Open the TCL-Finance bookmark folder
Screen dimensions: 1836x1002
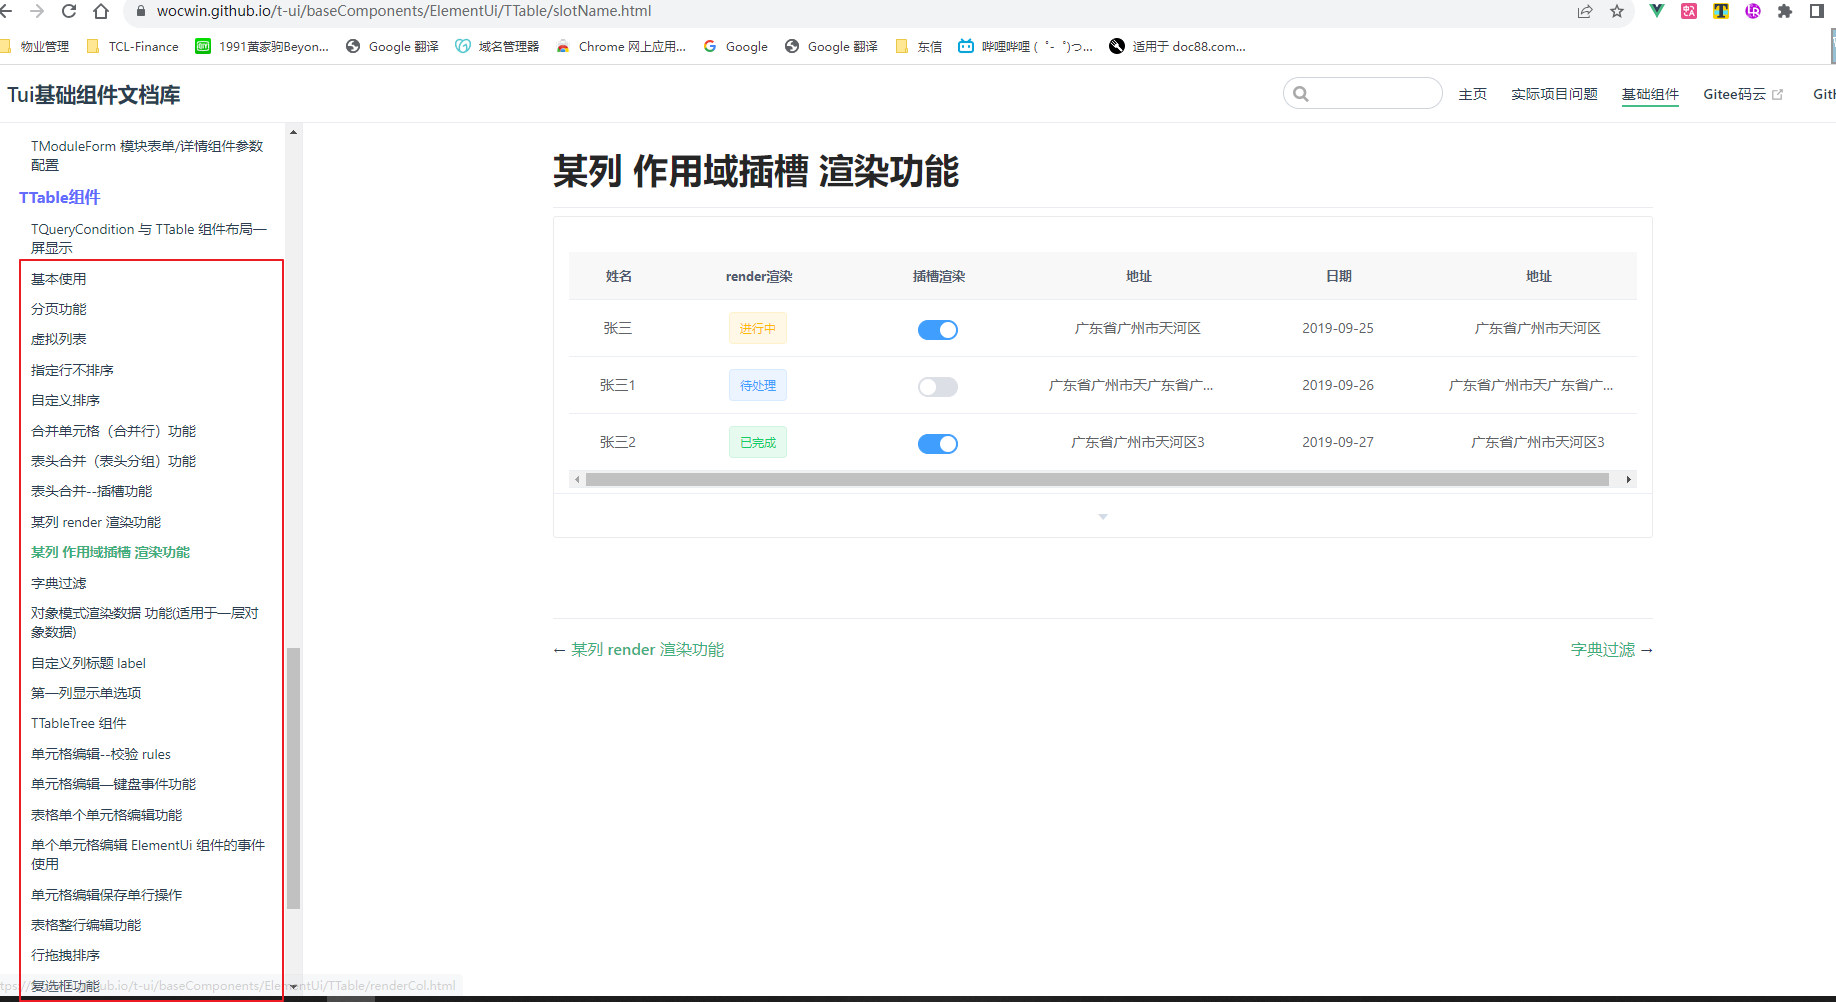click(133, 46)
